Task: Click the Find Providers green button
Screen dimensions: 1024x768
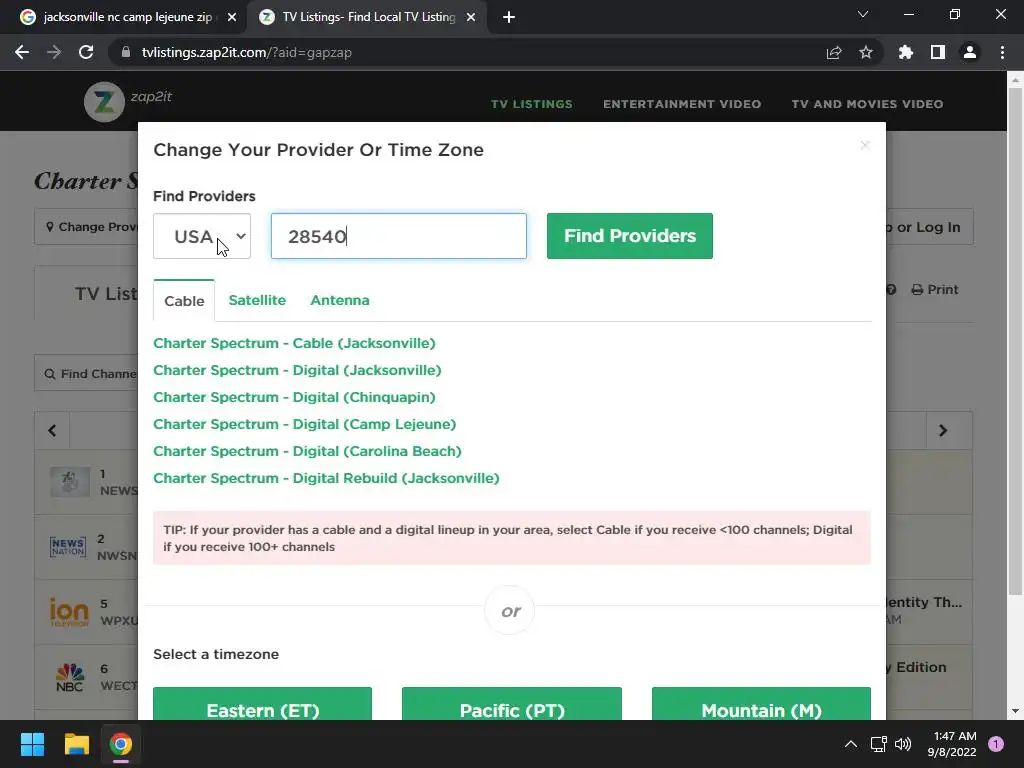Action: (630, 236)
